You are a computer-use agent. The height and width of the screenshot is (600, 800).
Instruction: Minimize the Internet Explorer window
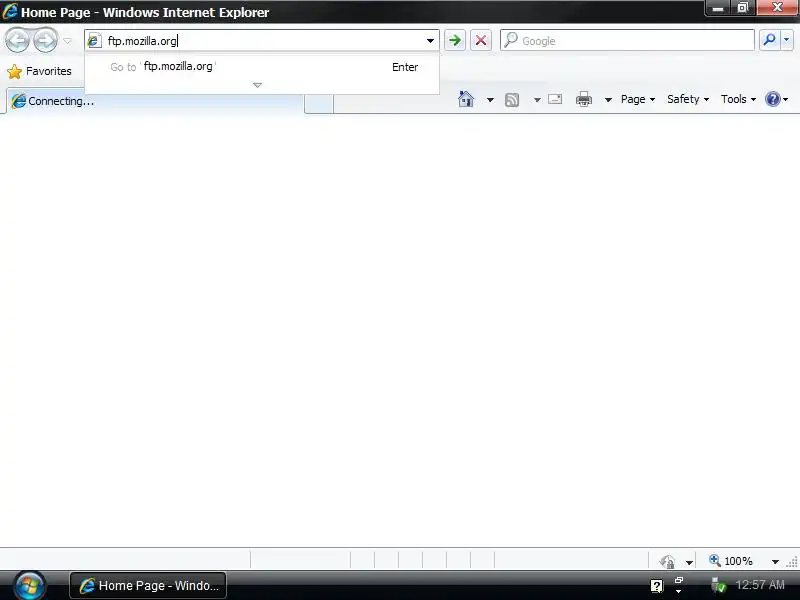tap(718, 8)
